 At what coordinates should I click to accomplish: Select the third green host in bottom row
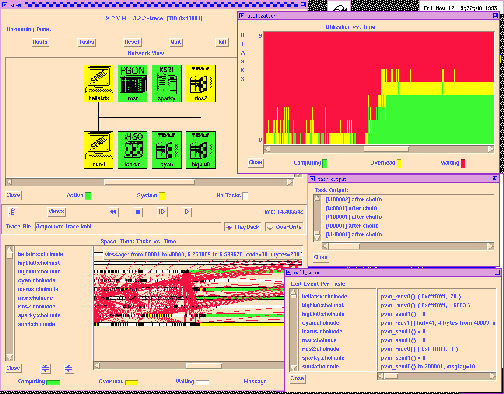click(x=167, y=150)
